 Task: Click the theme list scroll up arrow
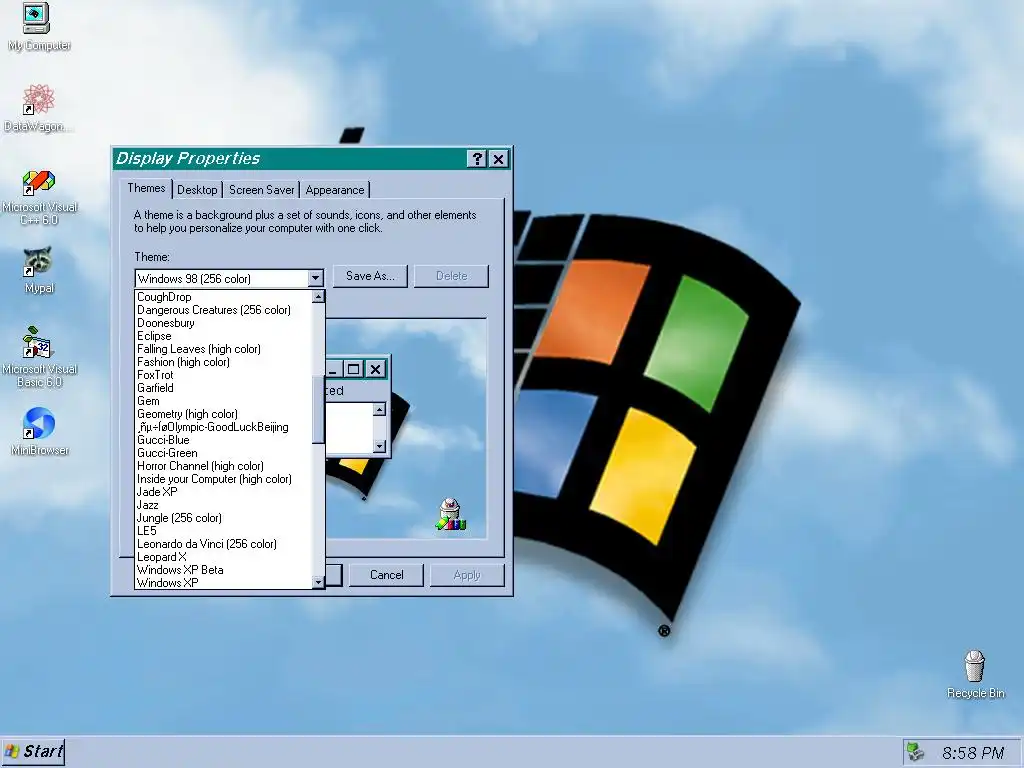[x=318, y=296]
